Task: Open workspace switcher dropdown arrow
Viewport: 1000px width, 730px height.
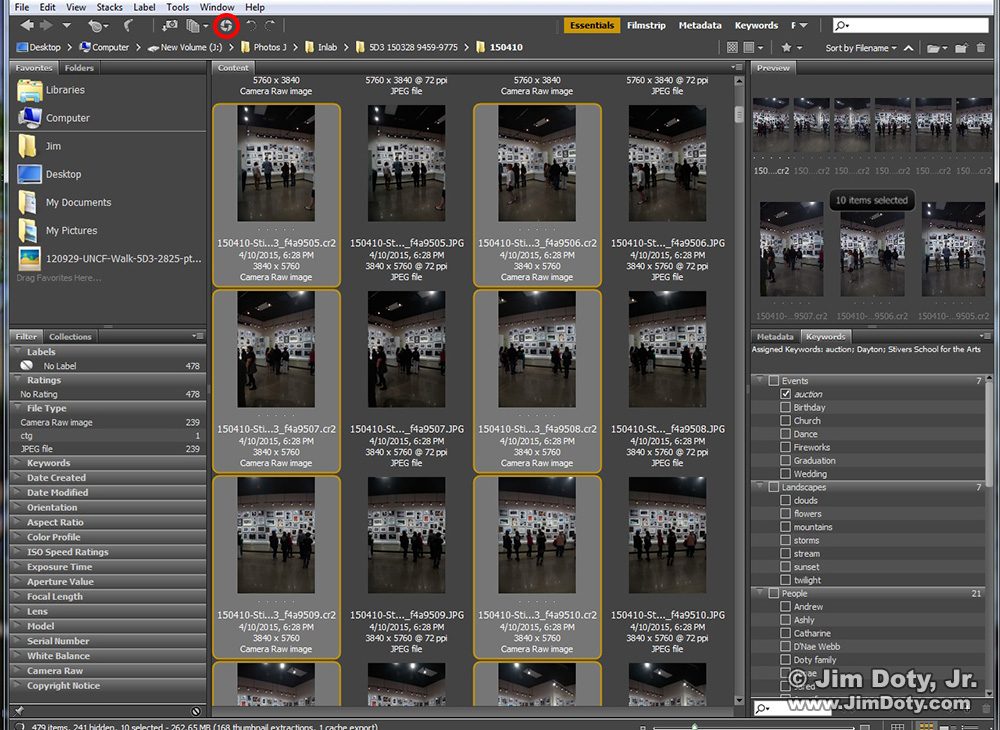Action: (x=804, y=26)
